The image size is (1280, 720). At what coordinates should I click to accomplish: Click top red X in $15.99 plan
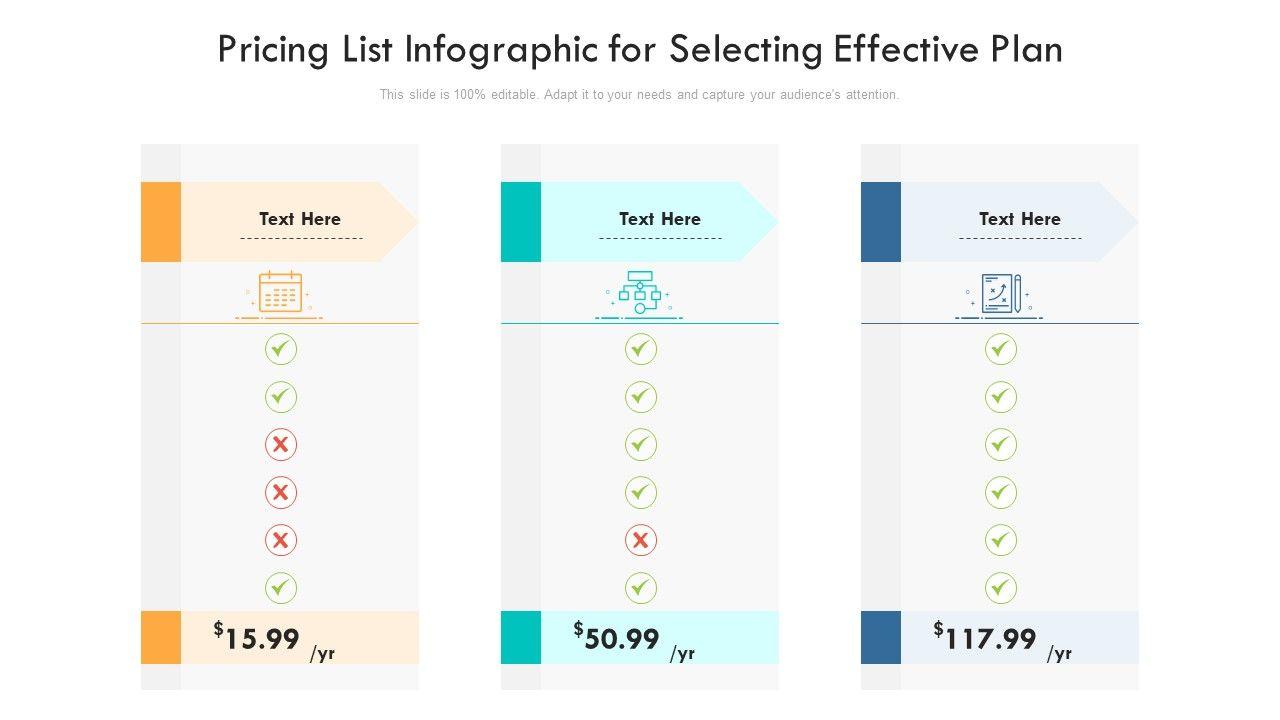tap(281, 444)
